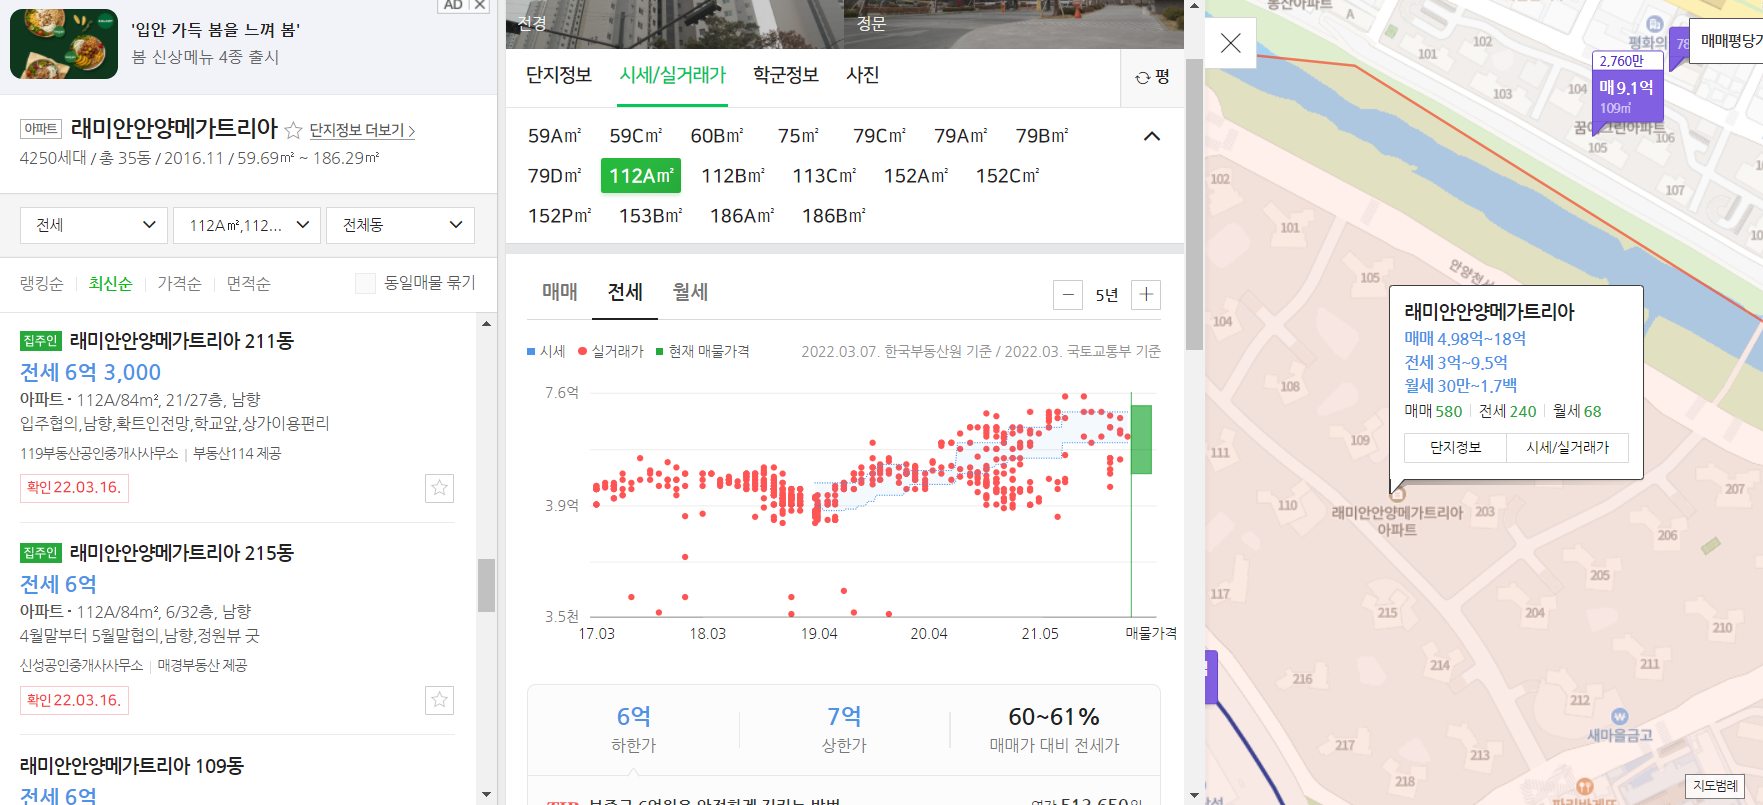This screenshot has width=1763, height=805.
Task: Switch to the 사진 tab
Action: pyautogui.click(x=862, y=75)
